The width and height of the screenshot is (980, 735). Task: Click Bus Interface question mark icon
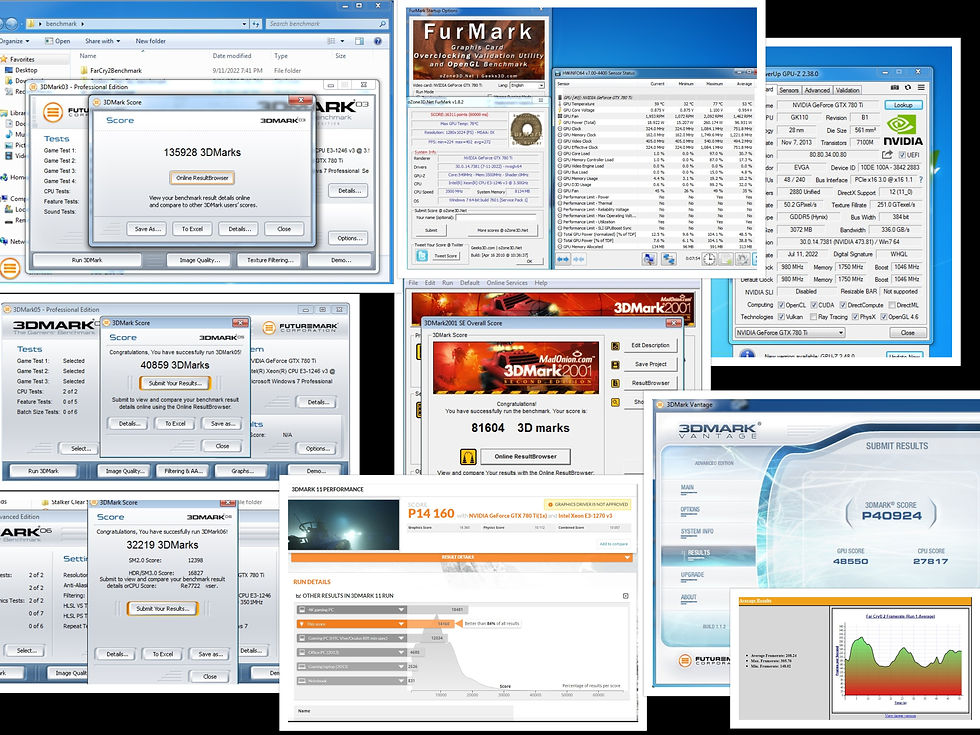pos(921,180)
